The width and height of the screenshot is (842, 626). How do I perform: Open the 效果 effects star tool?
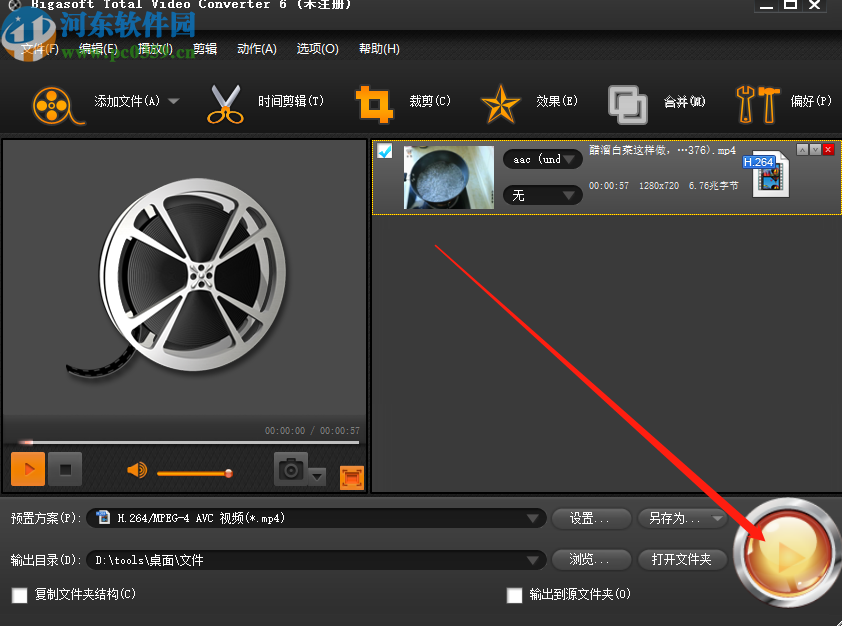tap(500, 104)
